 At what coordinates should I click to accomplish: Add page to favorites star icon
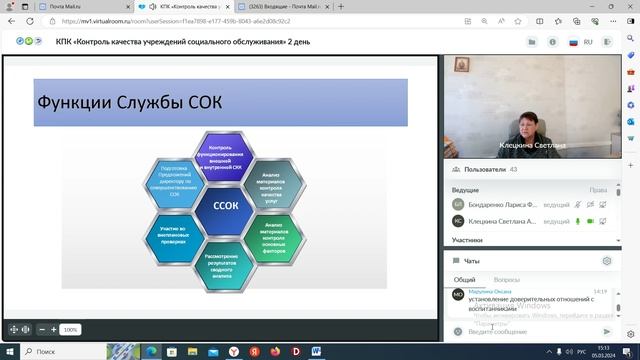point(518,21)
